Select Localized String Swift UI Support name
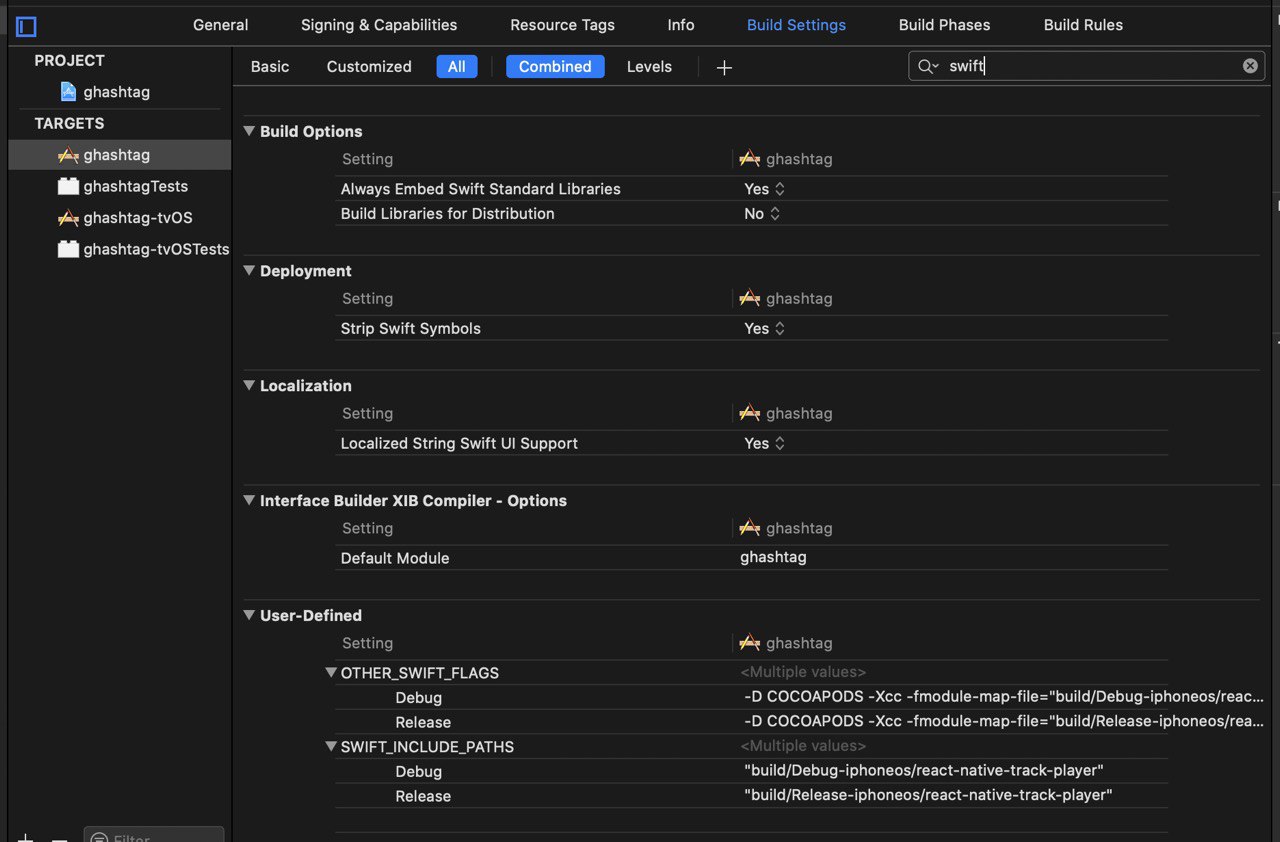This screenshot has width=1280, height=842. 459,444
